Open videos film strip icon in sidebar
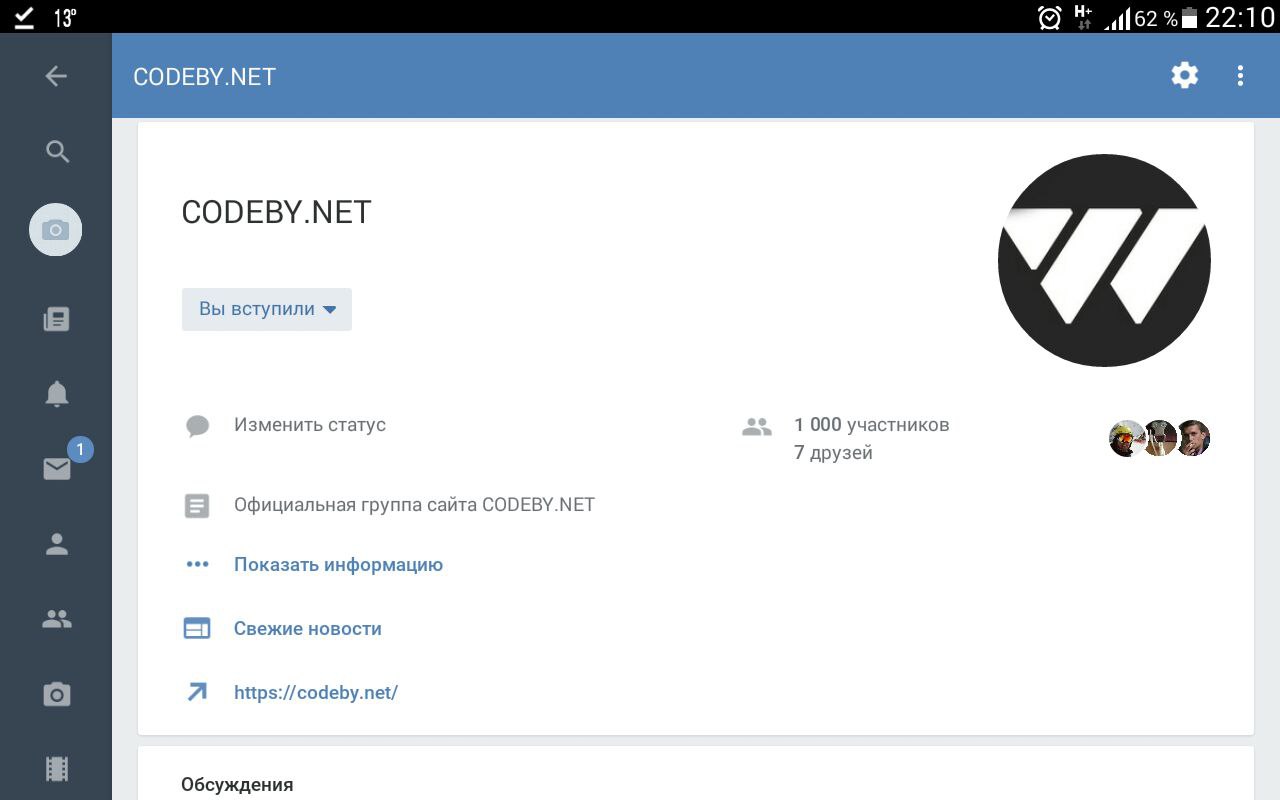The height and width of the screenshot is (800, 1280). click(x=57, y=768)
